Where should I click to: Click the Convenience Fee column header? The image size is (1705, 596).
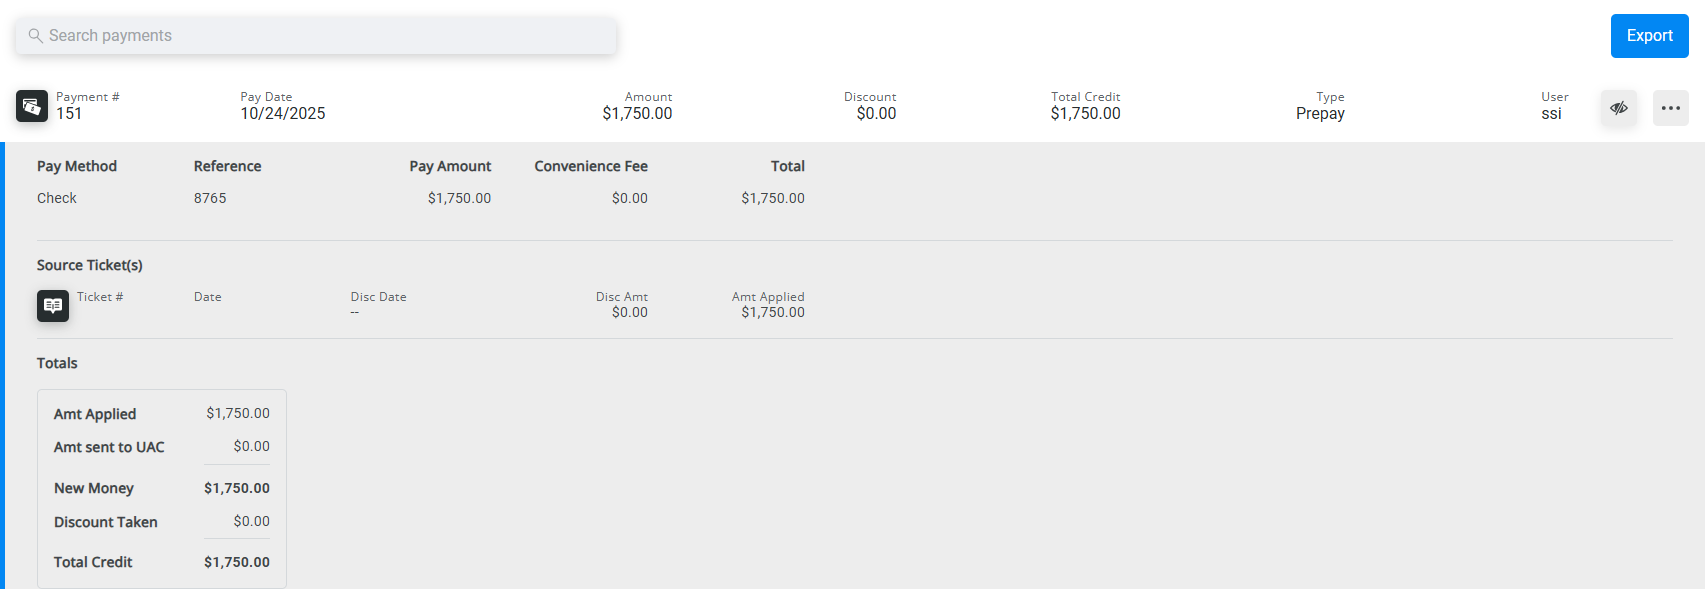coord(591,166)
